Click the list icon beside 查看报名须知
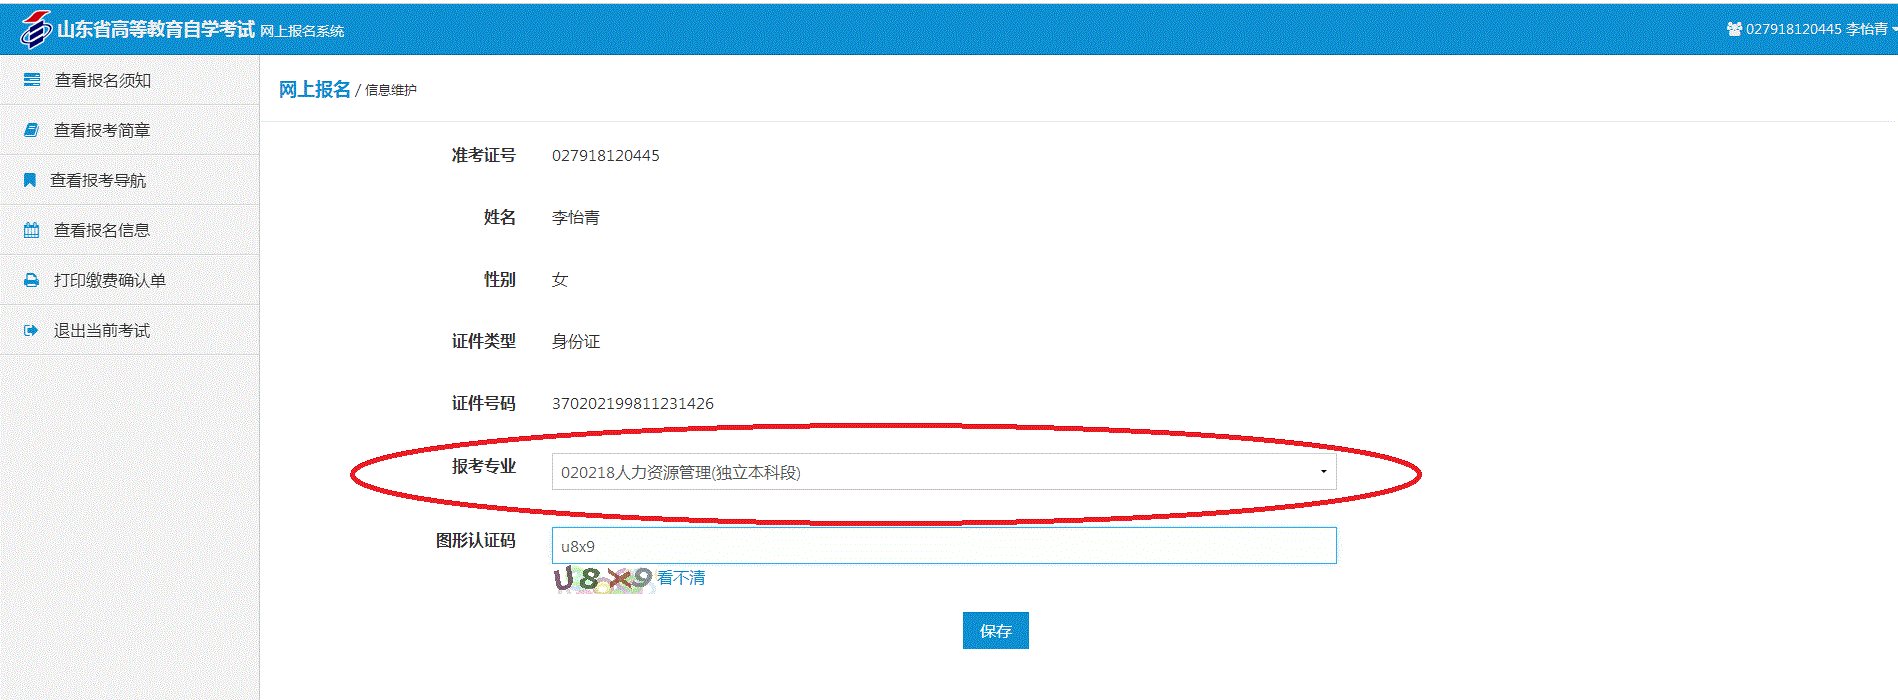Viewport: 1898px width, 700px height. click(32, 80)
